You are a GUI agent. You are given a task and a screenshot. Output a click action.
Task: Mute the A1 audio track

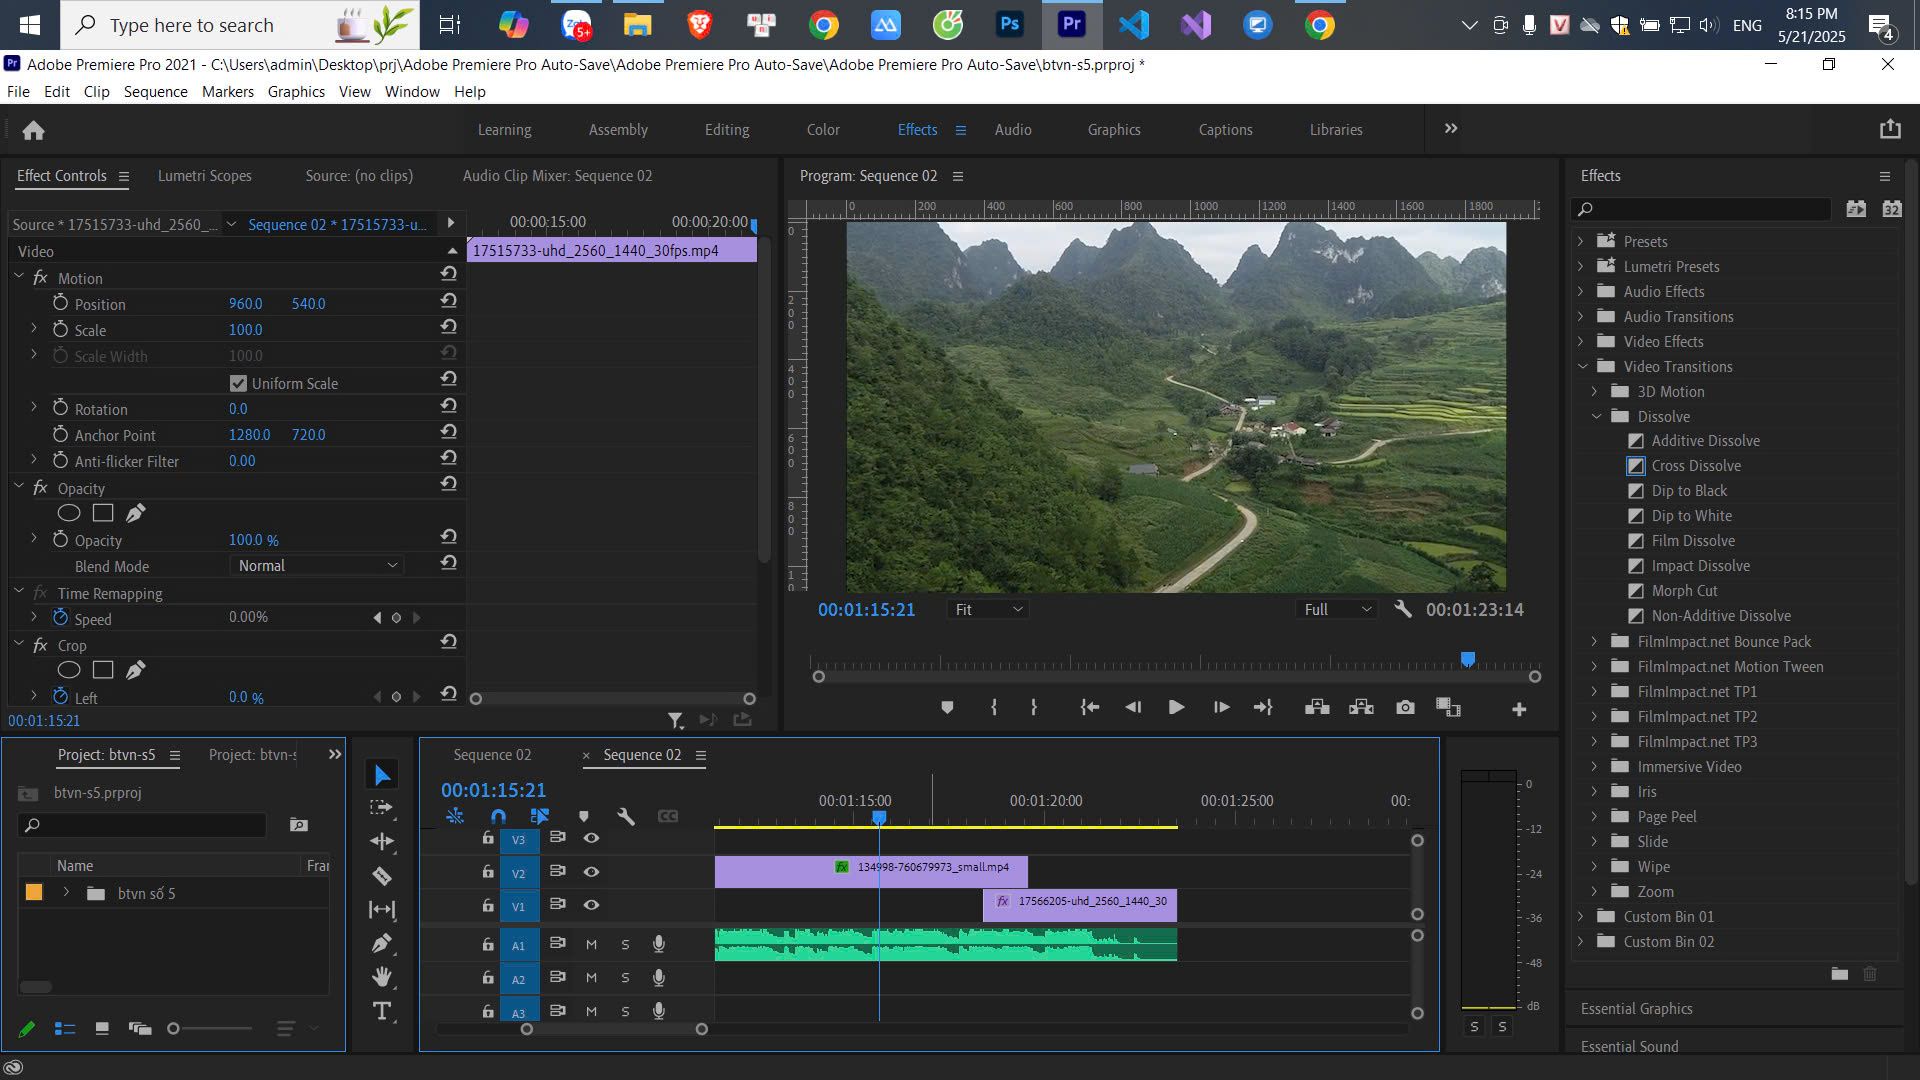pos(591,944)
